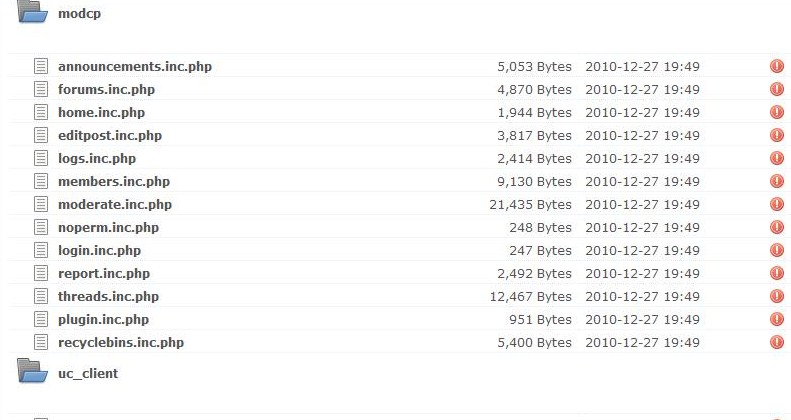Click the alert icon on the plugin.inc.php row
The height and width of the screenshot is (420, 791).
(776, 319)
